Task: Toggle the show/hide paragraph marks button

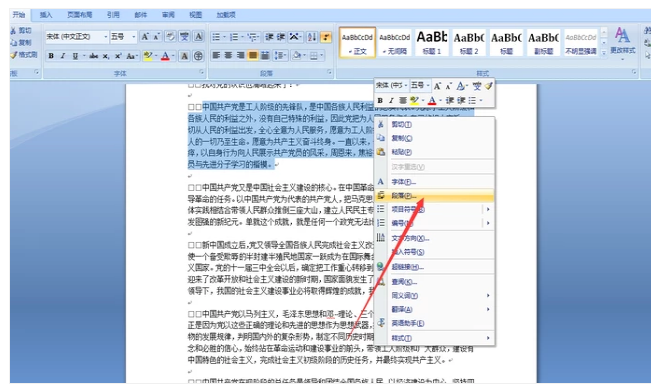Action: pos(326,37)
